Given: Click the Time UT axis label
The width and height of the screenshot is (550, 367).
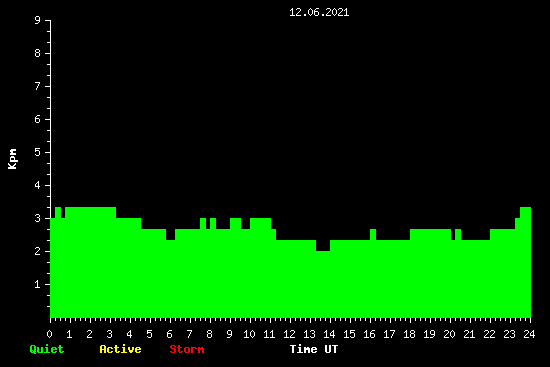Looking at the screenshot, I should point(314,349).
